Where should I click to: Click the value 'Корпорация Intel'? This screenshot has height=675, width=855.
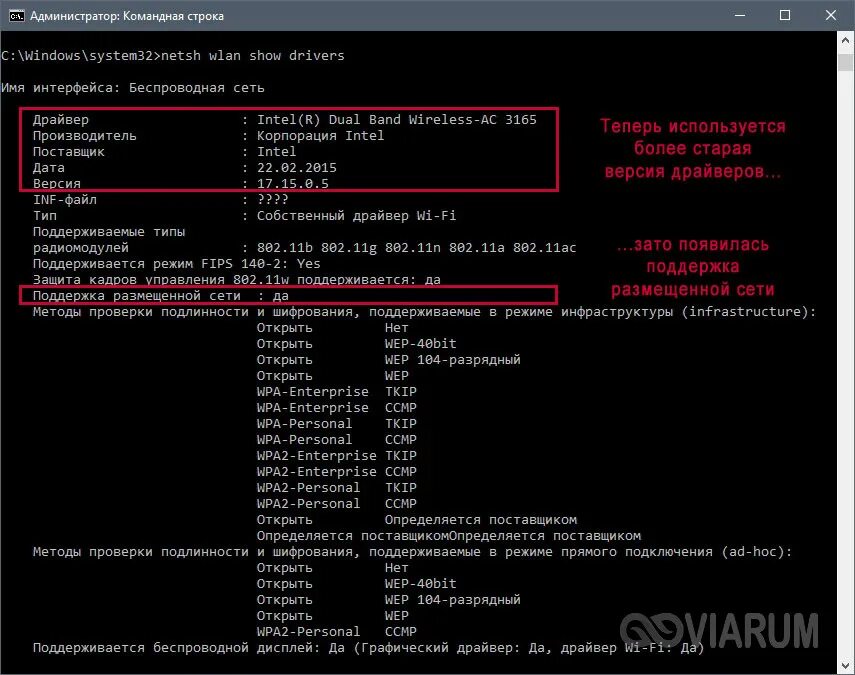coord(321,135)
